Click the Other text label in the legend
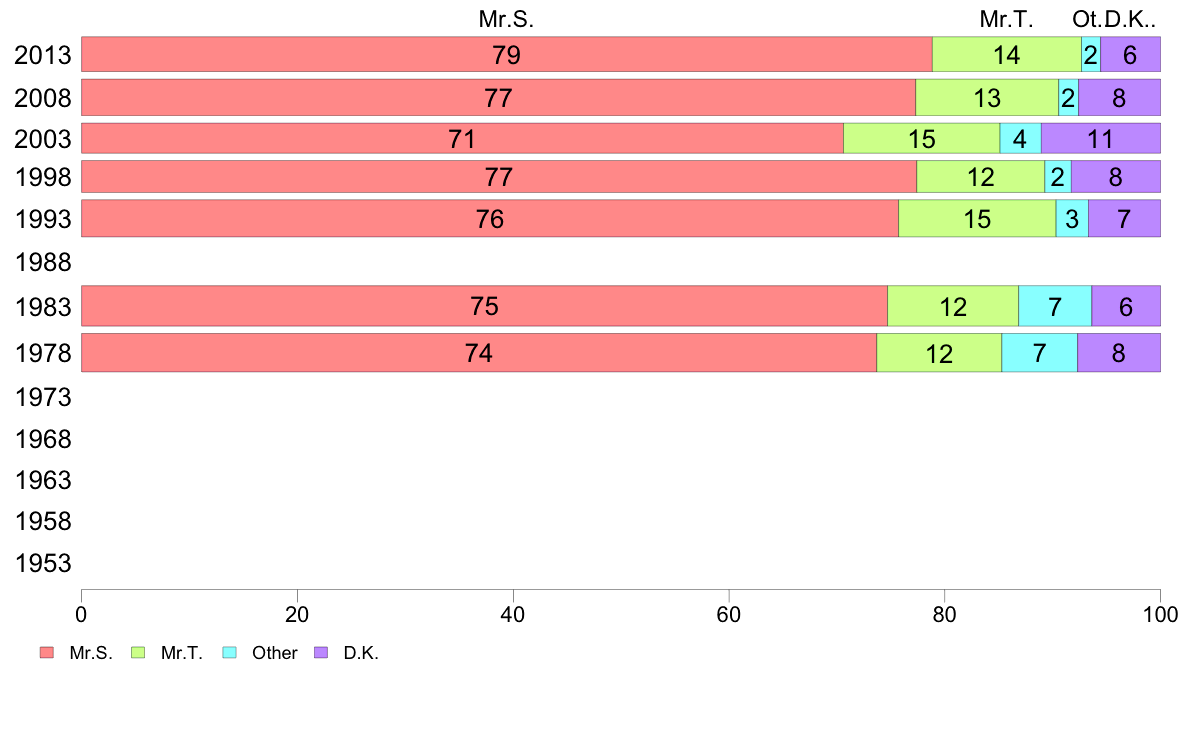This screenshot has width=1188, height=736. (275, 653)
